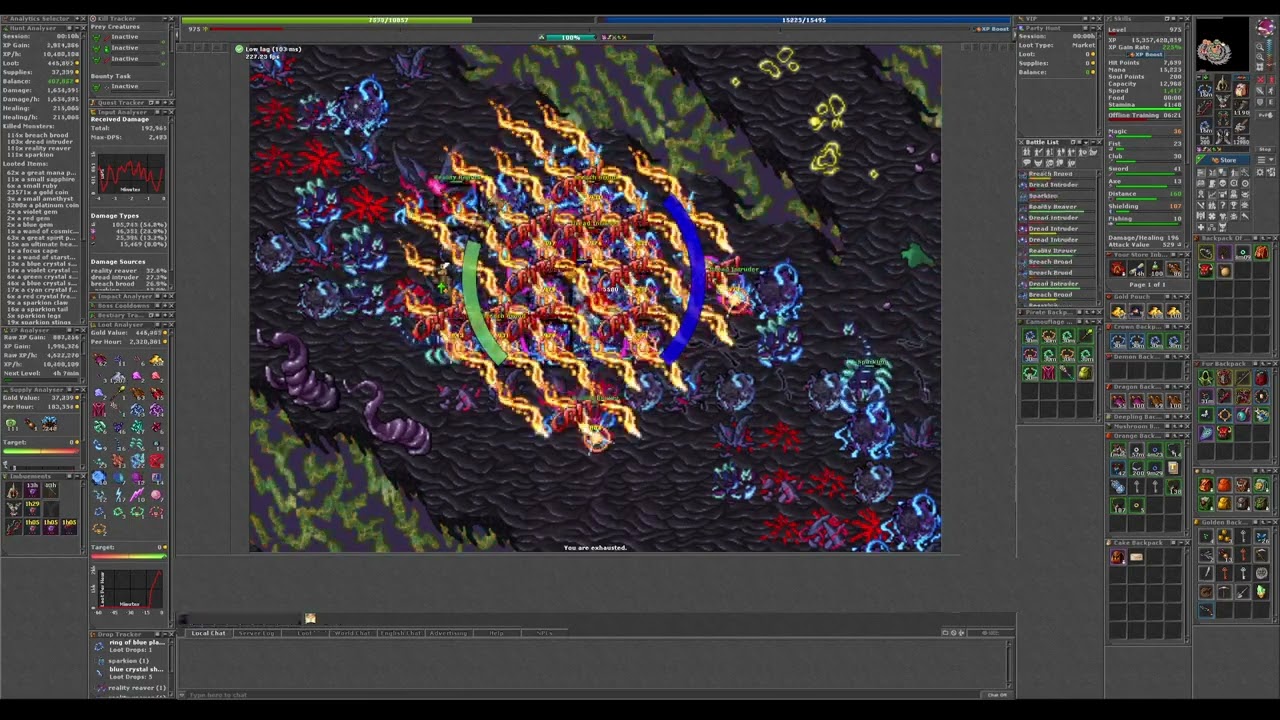
Task: Enable offensive fight mode
Action: pos(1261,79)
